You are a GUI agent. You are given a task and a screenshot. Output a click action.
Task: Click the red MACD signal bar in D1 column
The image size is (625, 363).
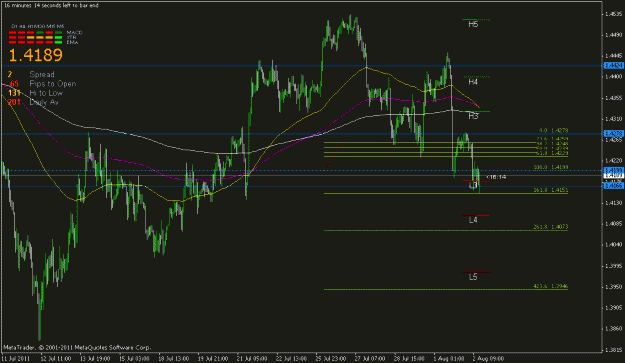tap(13, 33)
